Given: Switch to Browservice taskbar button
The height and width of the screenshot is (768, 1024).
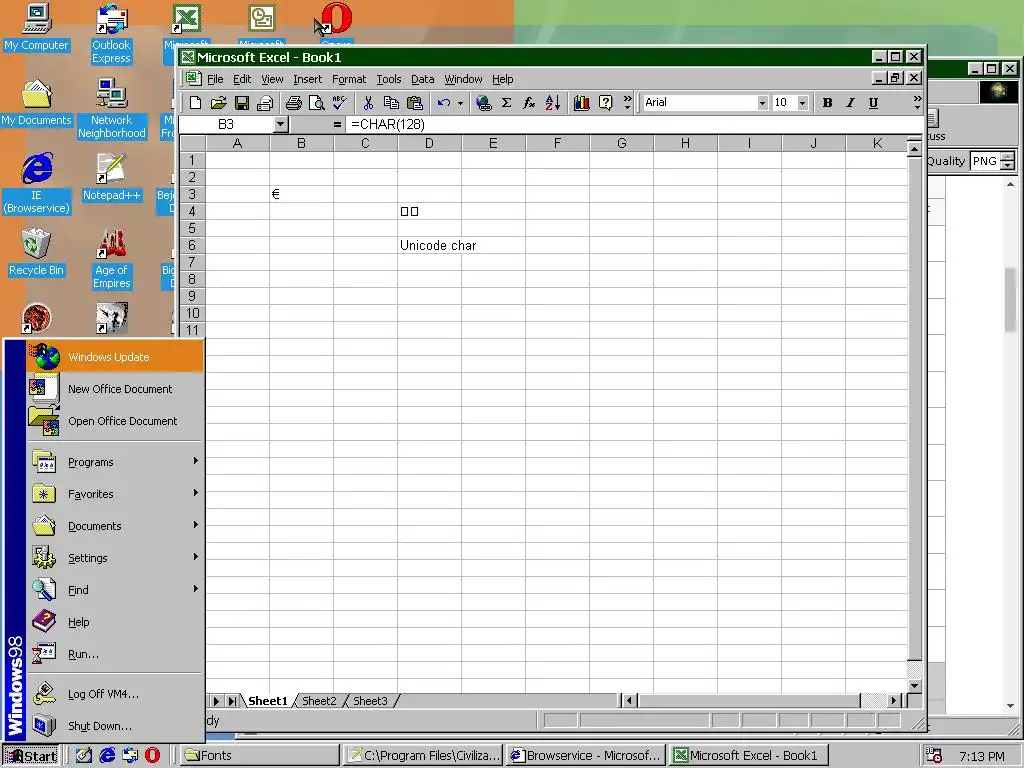Looking at the screenshot, I should pyautogui.click(x=586, y=756).
